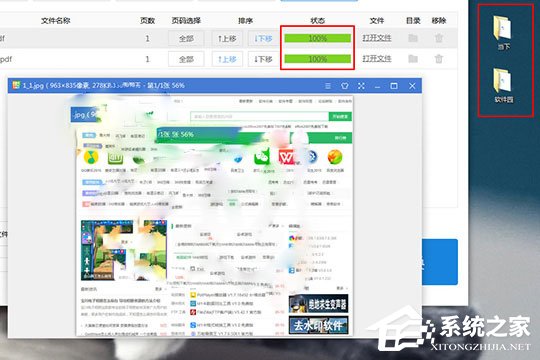Screen dimensions: 540x360
Task: Move the second pdf down with 下移
Action: 263,59
